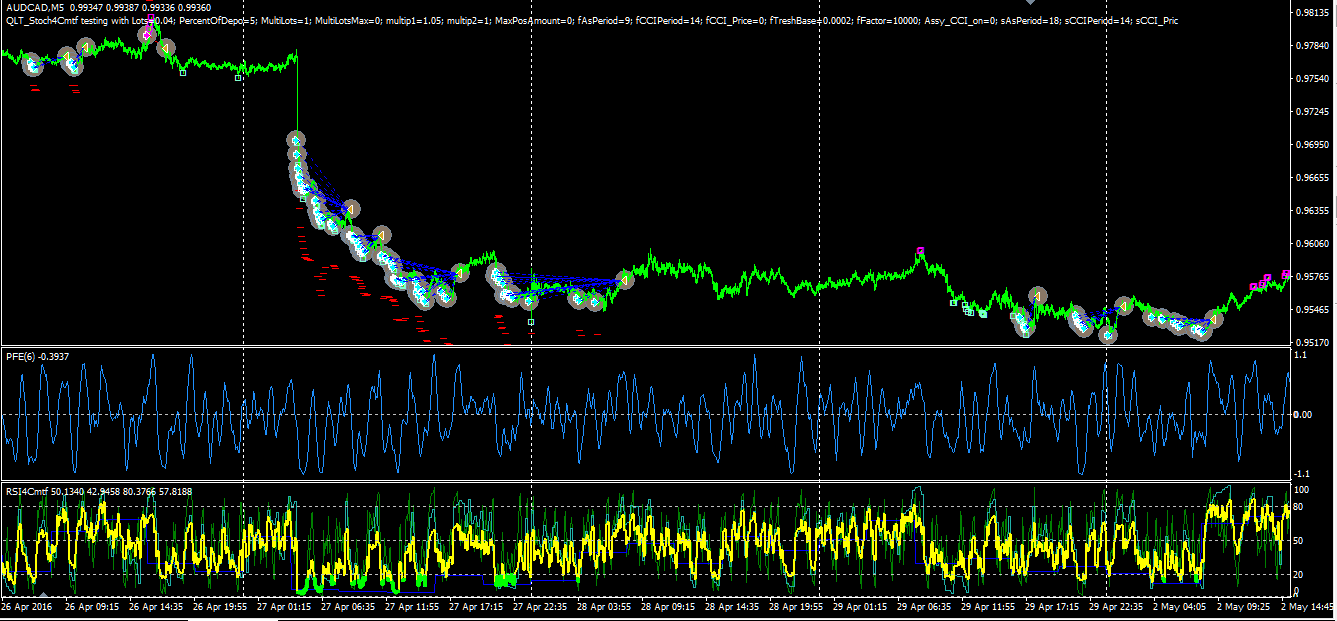Click the 0.96655 price scale label

(x=1310, y=178)
